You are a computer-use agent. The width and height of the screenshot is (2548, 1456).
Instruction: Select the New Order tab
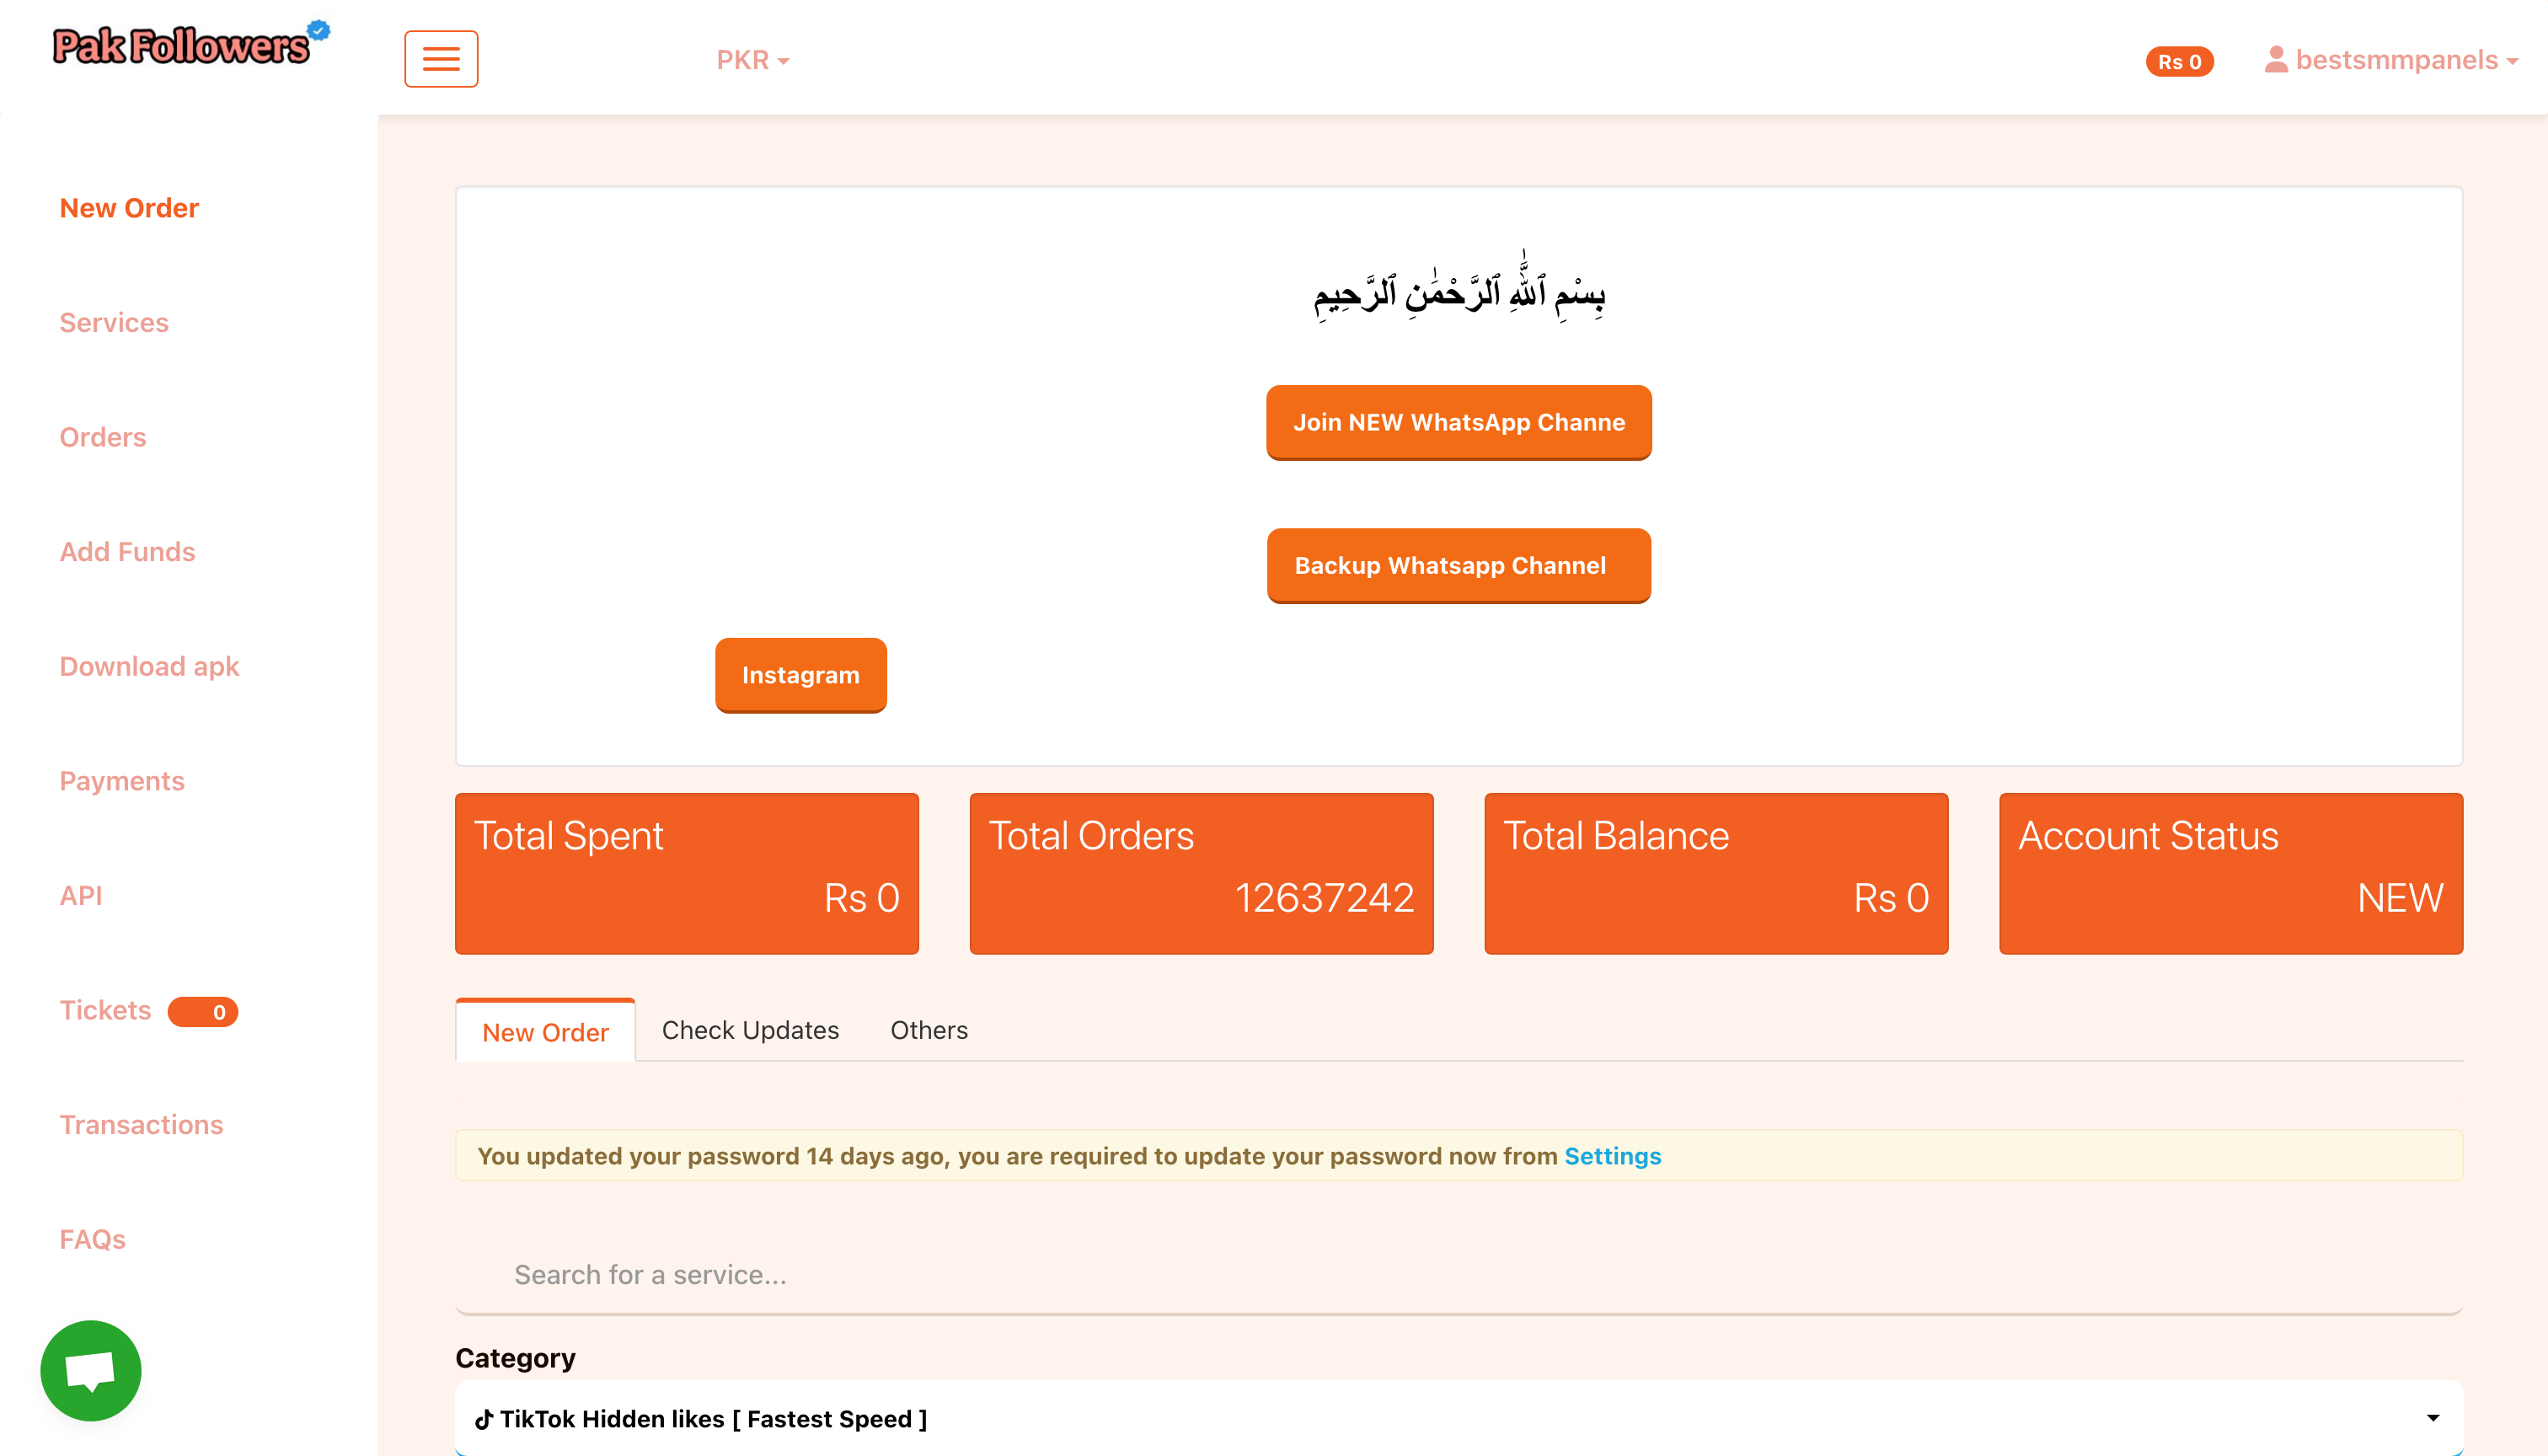coord(545,1032)
